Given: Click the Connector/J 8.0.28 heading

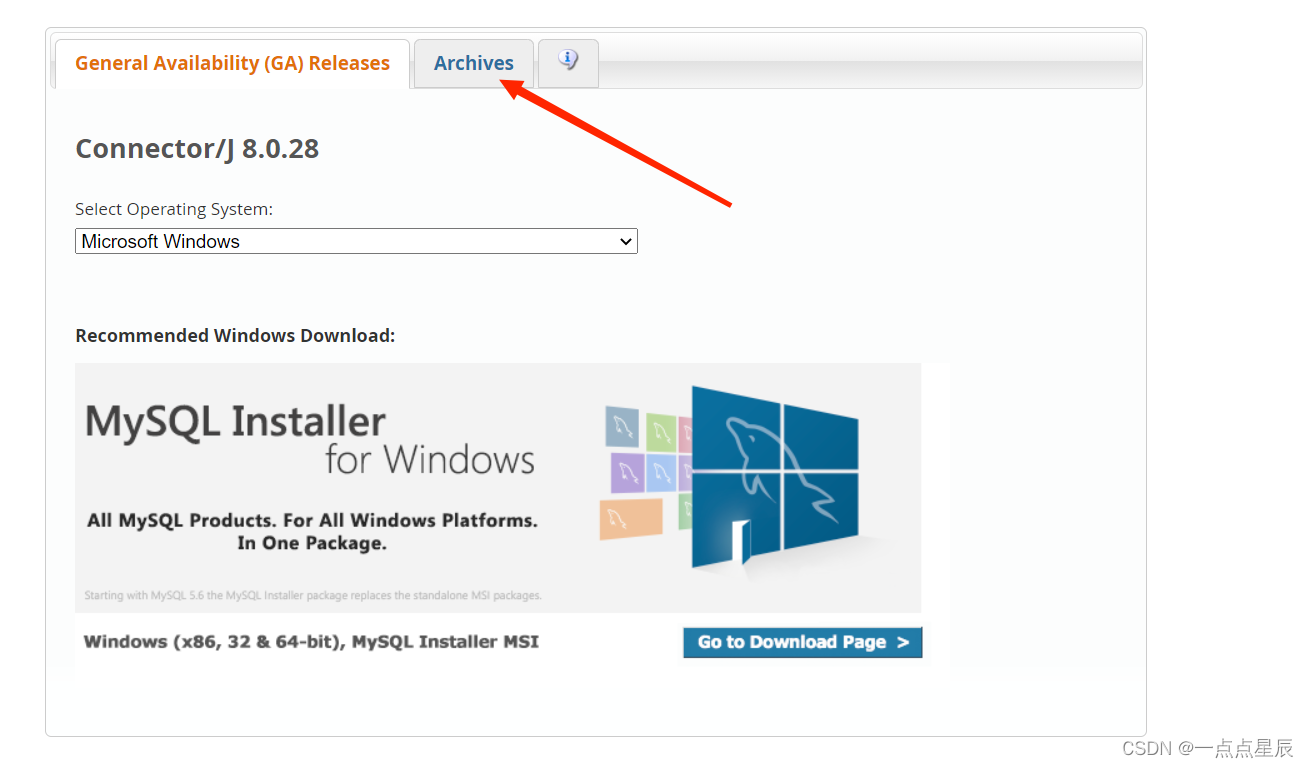Looking at the screenshot, I should click(197, 149).
